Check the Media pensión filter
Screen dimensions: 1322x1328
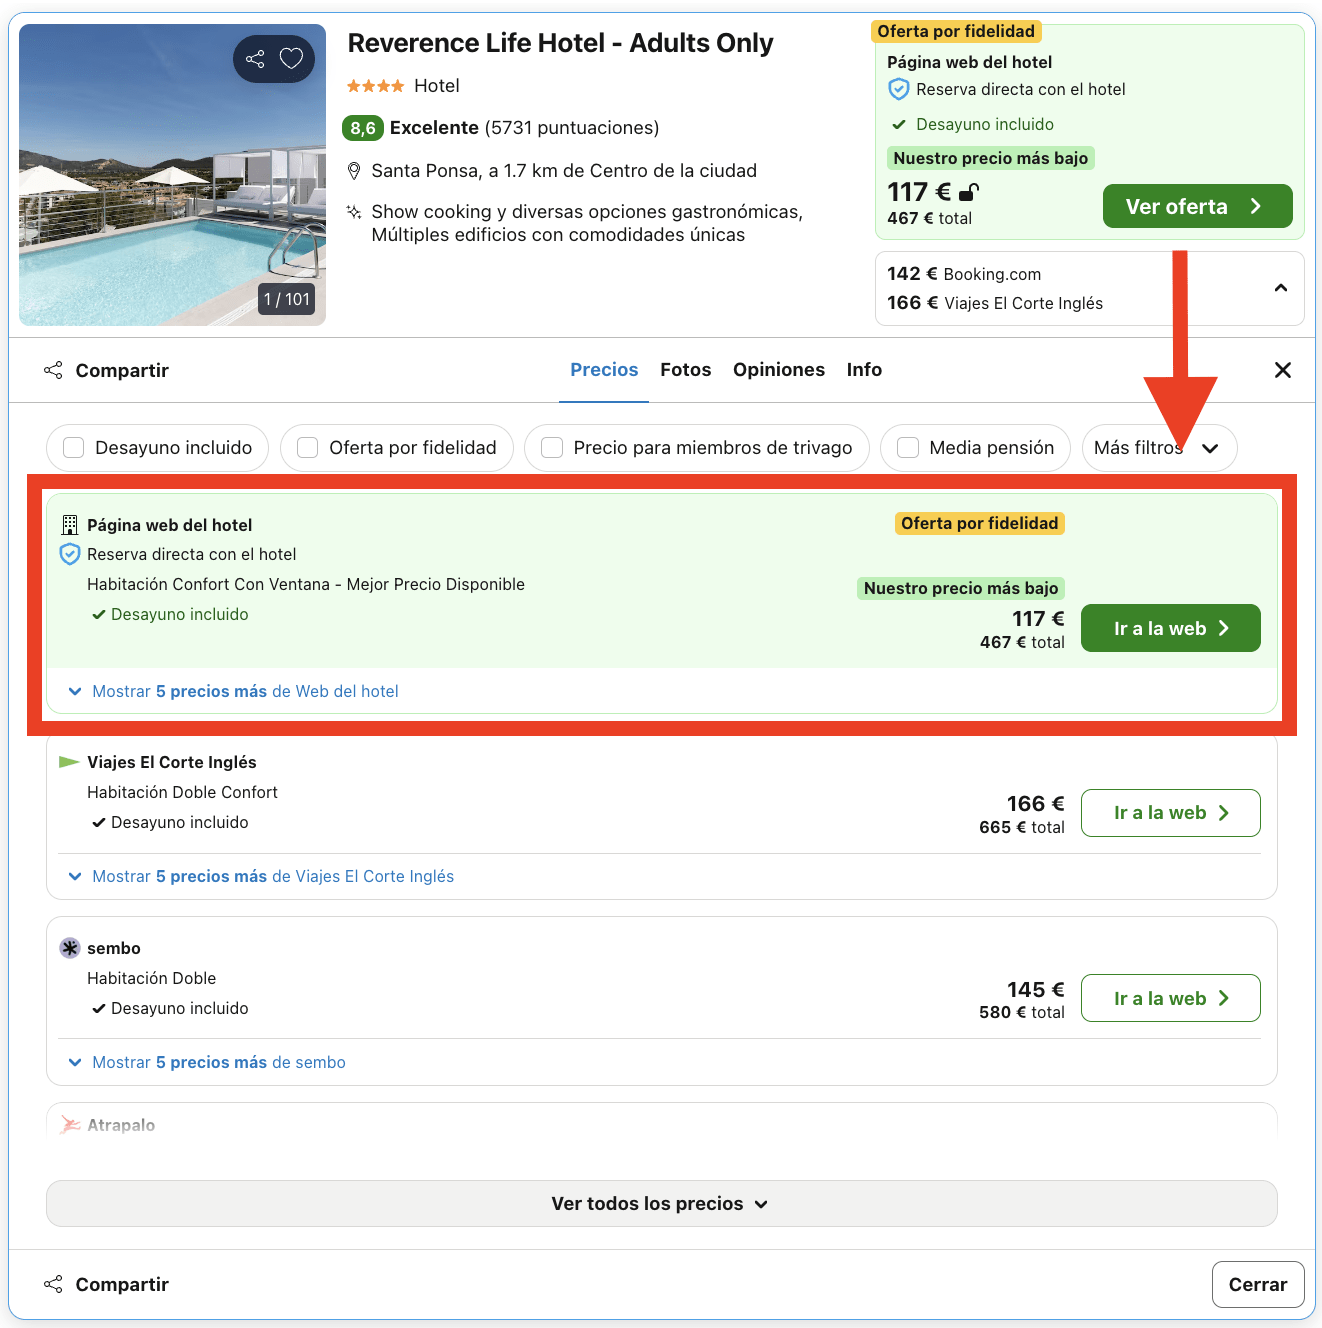908,448
